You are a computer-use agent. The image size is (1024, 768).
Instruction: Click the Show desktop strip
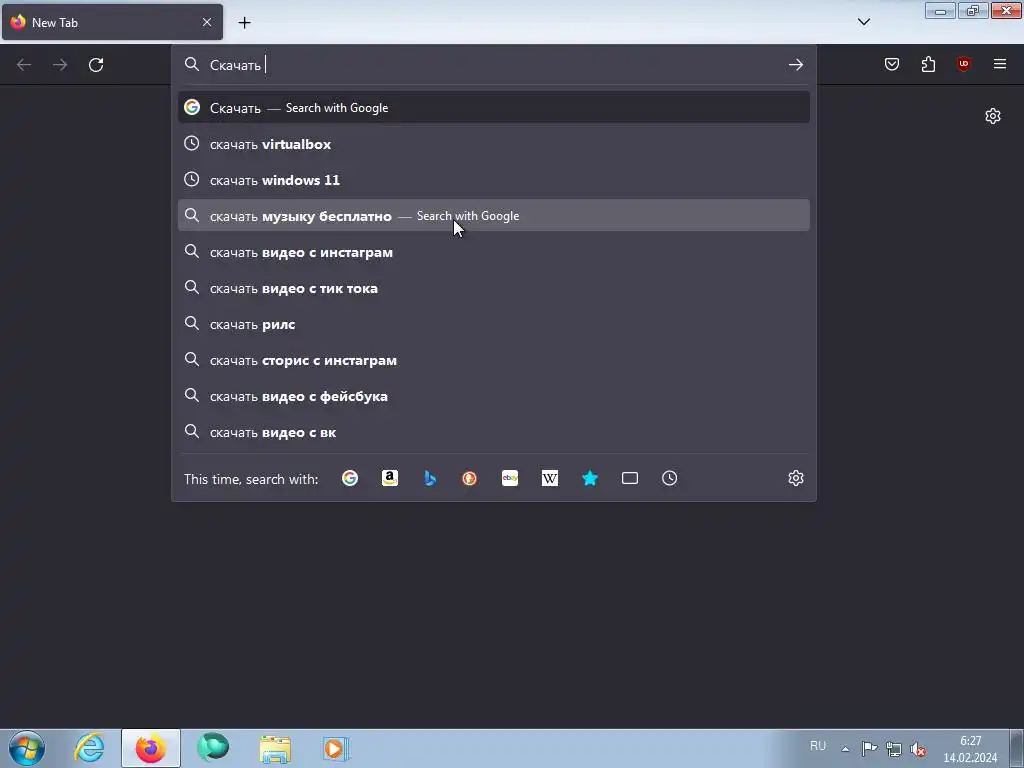point(1017,748)
